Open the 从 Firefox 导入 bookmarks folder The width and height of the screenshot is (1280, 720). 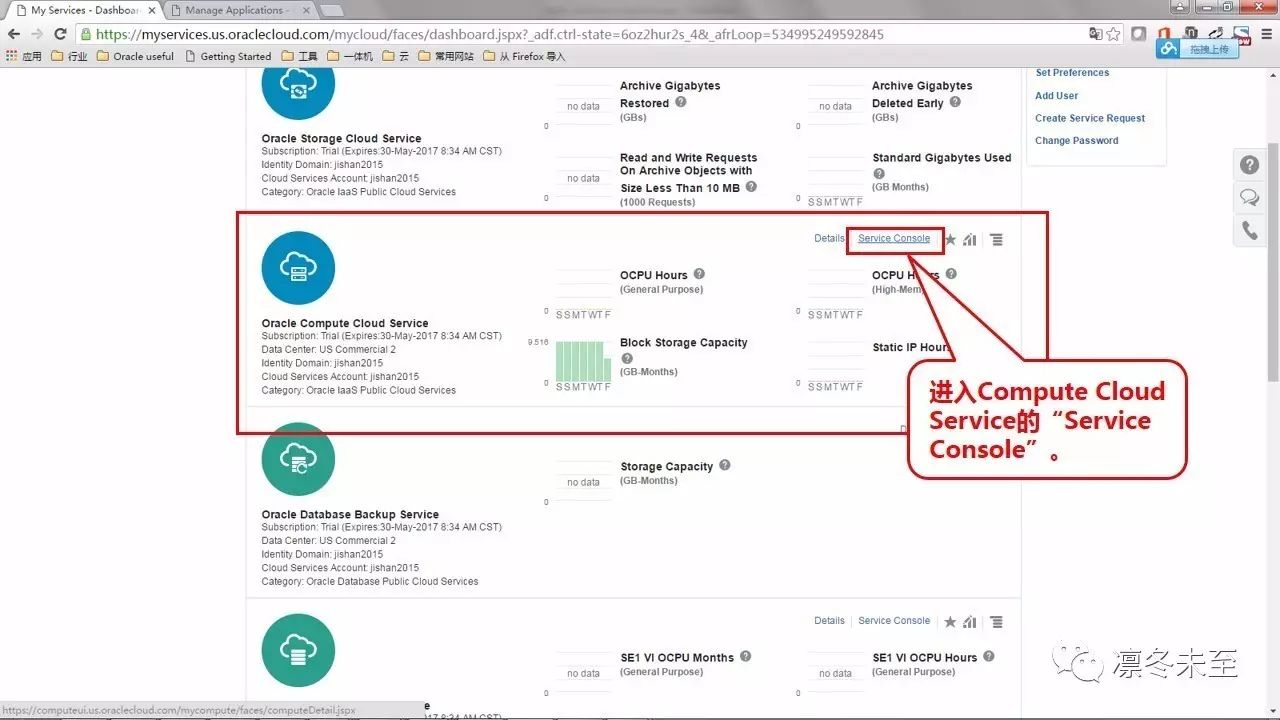(x=524, y=56)
